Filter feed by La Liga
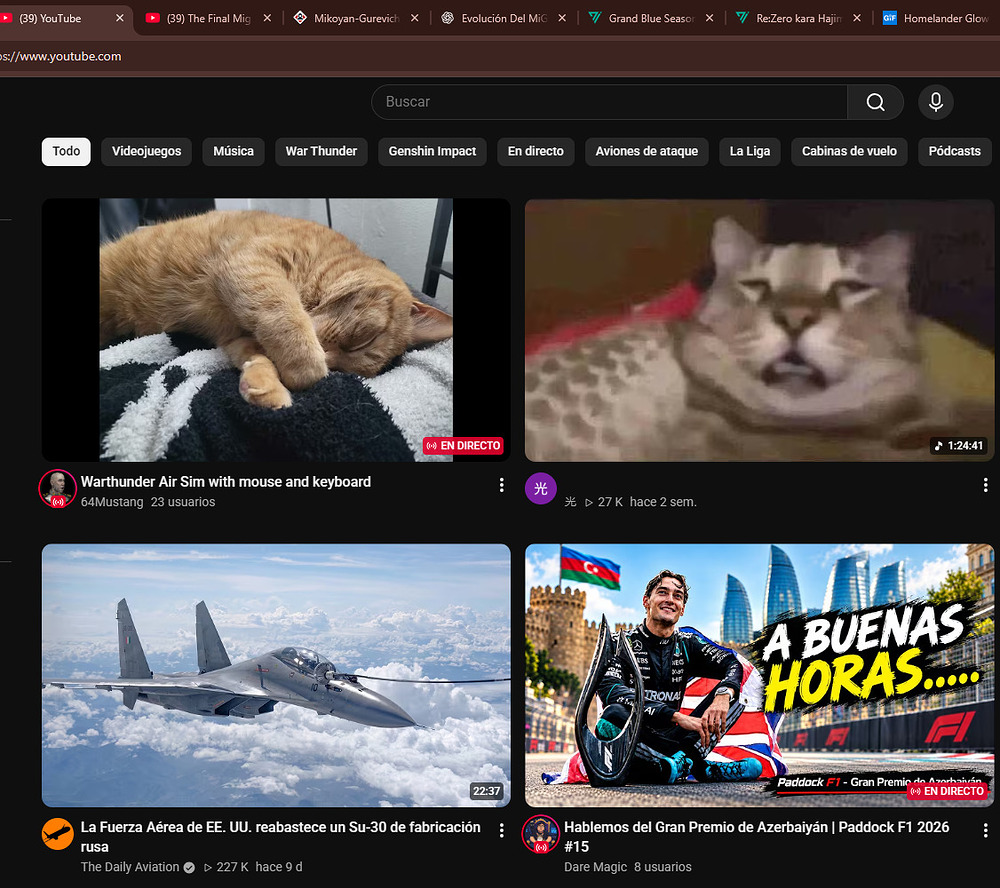Viewport: 1000px width, 888px height. pos(750,152)
